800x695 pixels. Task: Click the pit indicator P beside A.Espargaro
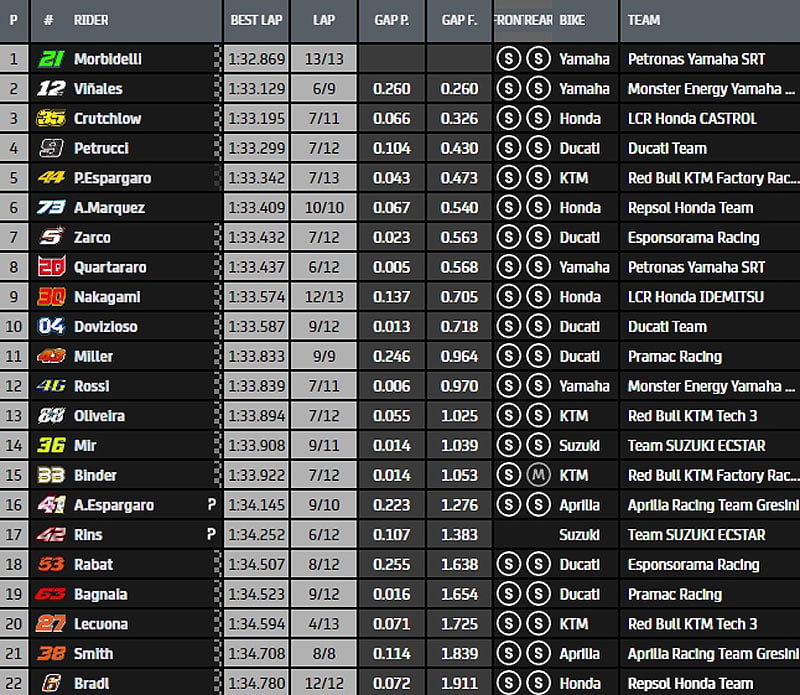pos(211,505)
